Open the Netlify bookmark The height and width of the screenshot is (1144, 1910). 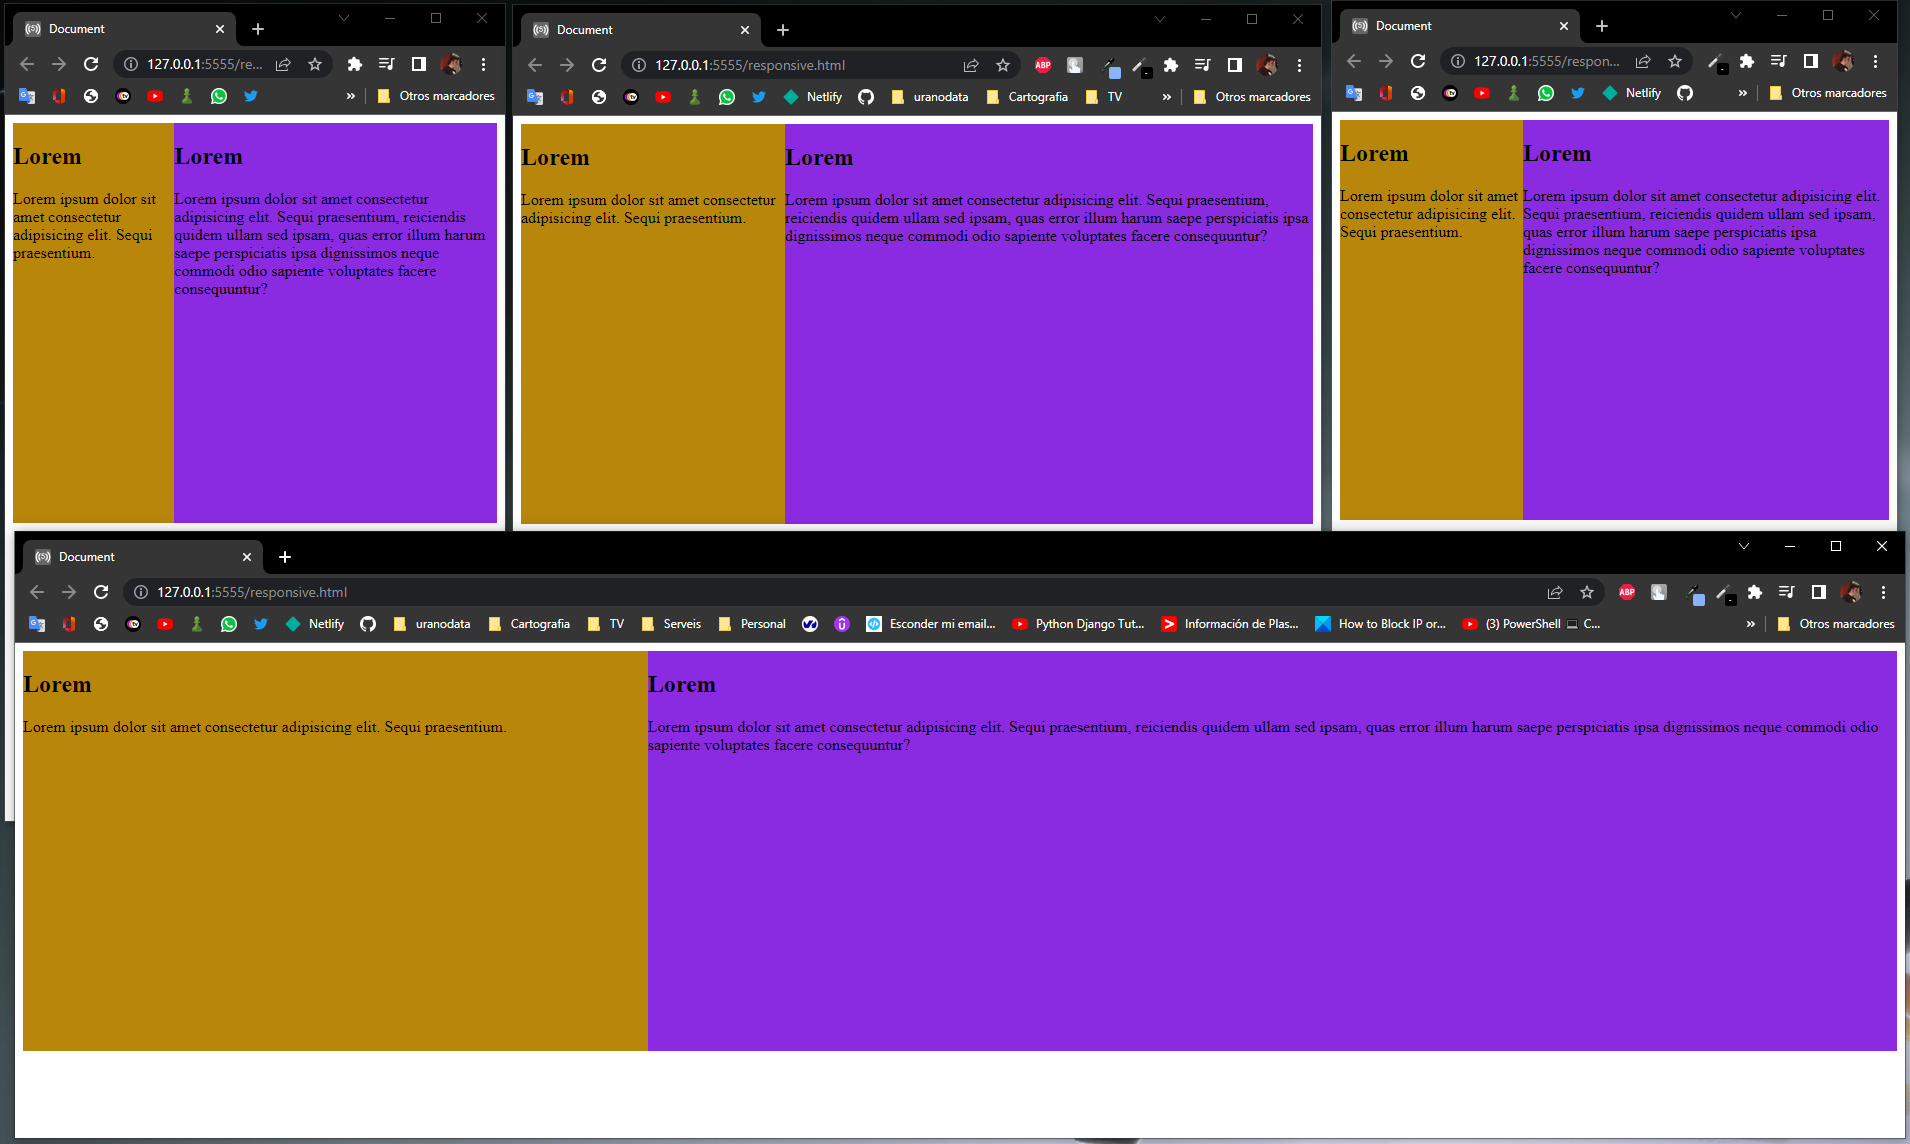(314, 623)
